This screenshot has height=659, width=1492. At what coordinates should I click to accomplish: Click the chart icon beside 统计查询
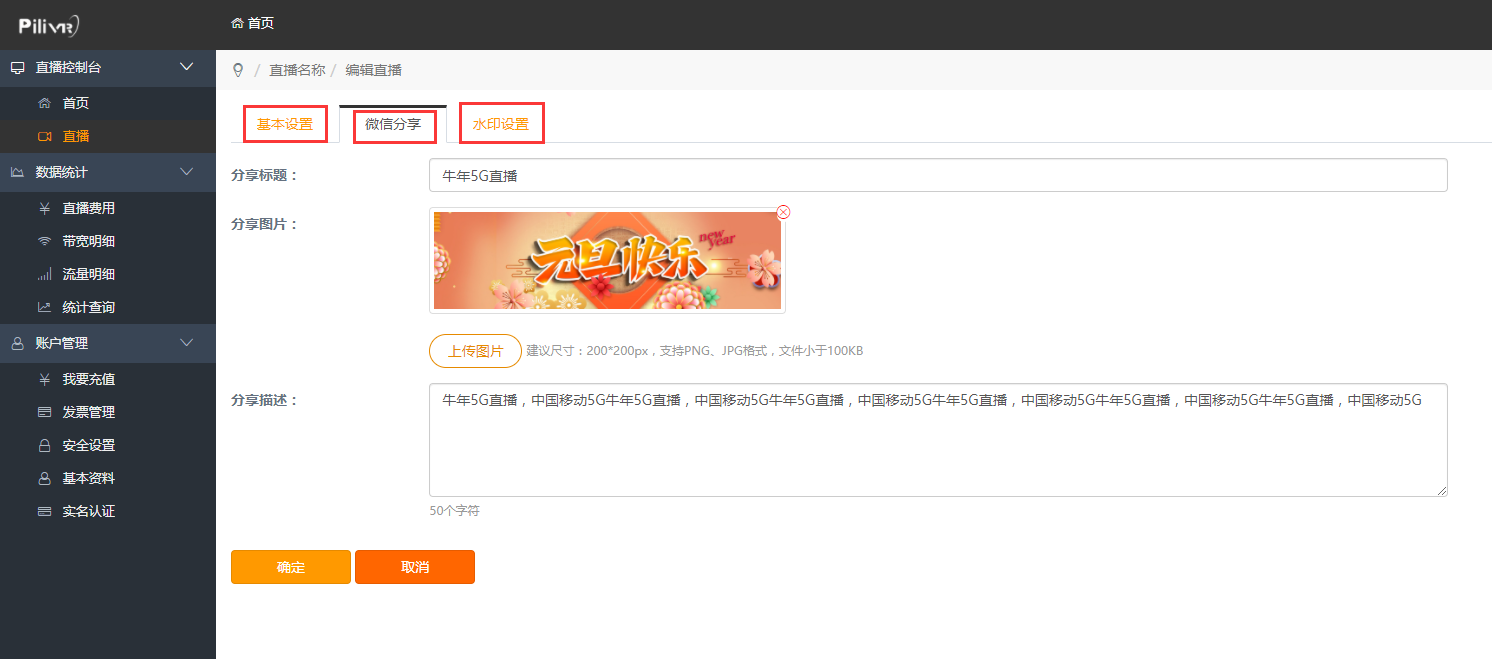(44, 307)
